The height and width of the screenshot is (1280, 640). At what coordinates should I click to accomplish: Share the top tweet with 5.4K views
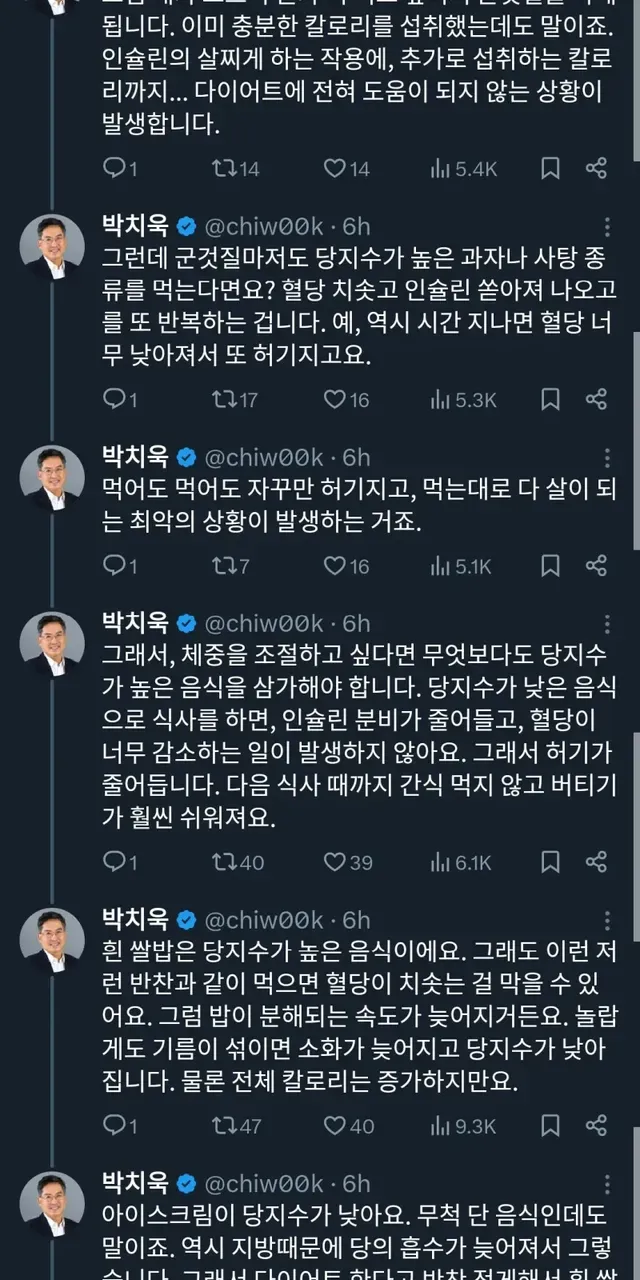[596, 169]
